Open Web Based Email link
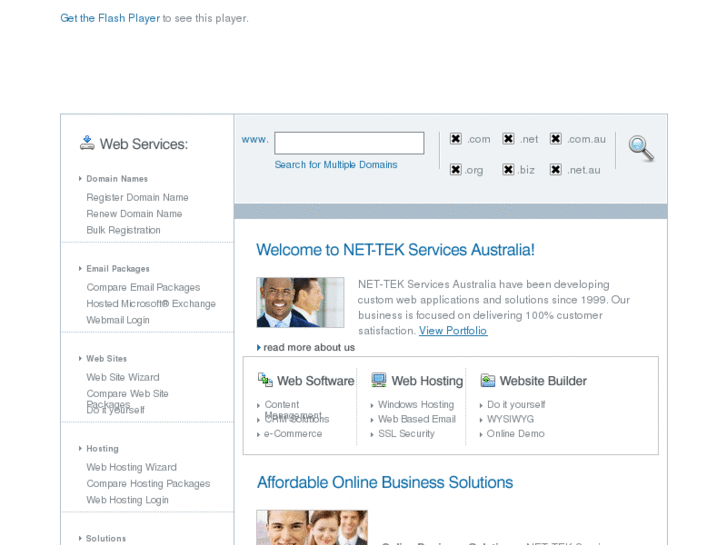727x545 pixels. coord(417,419)
